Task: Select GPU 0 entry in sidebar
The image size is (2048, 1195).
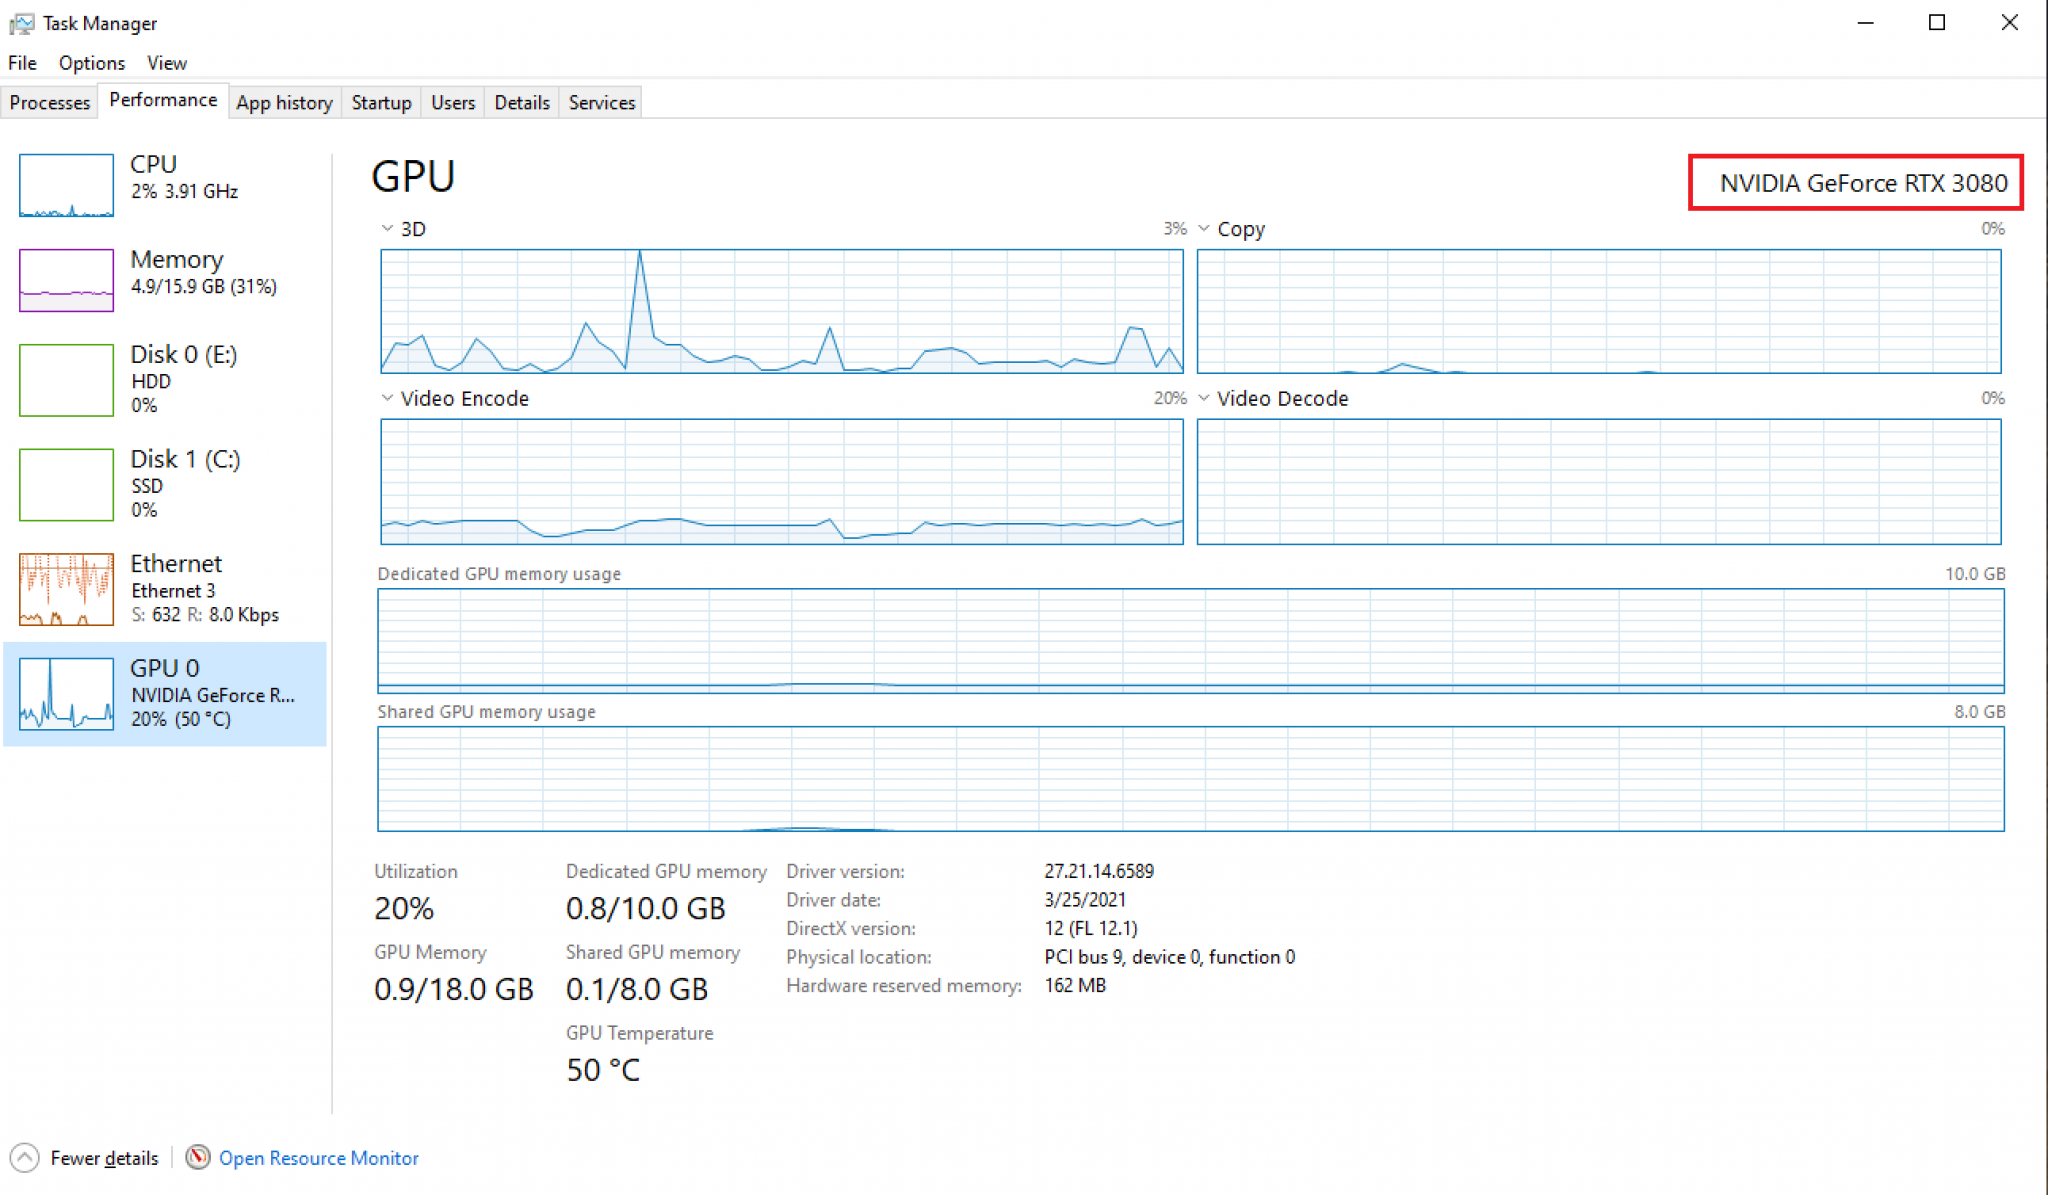Action: [x=165, y=693]
